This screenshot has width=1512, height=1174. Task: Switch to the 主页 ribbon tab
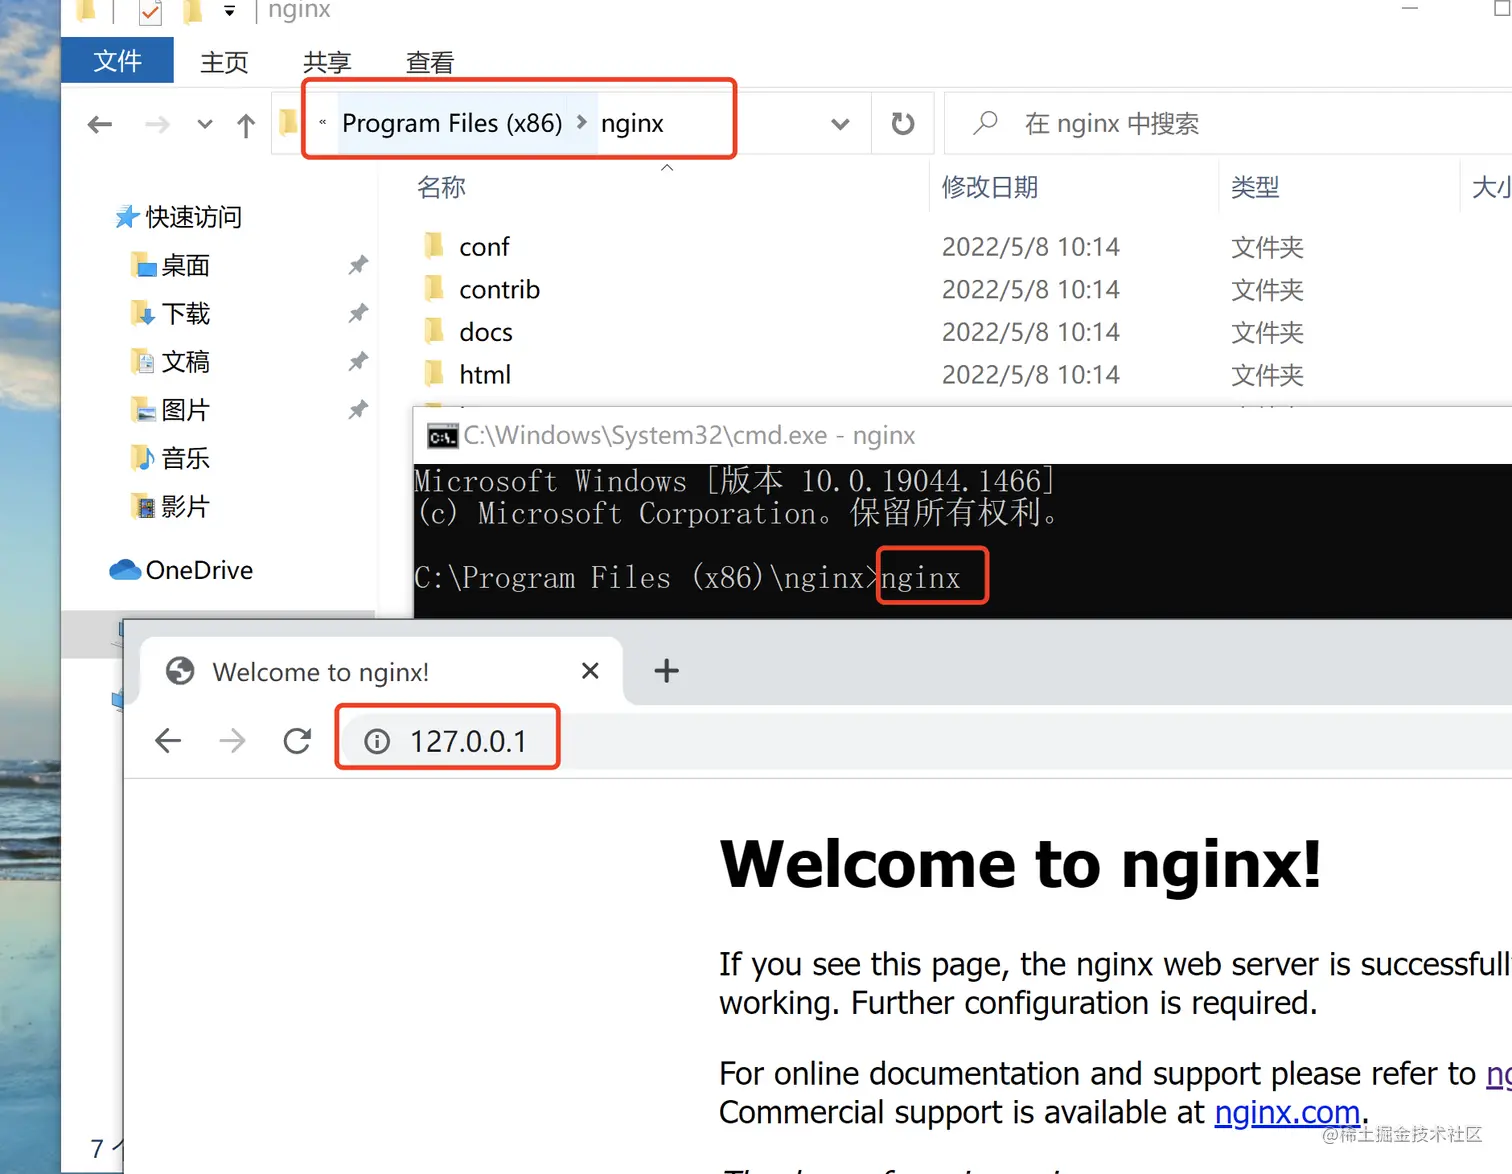(x=224, y=62)
